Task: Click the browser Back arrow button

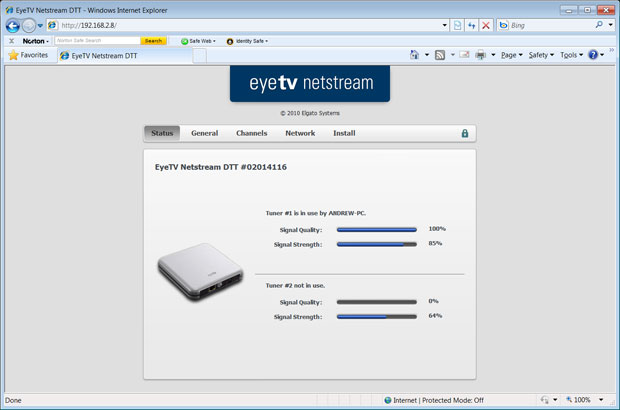Action: click(x=13, y=26)
